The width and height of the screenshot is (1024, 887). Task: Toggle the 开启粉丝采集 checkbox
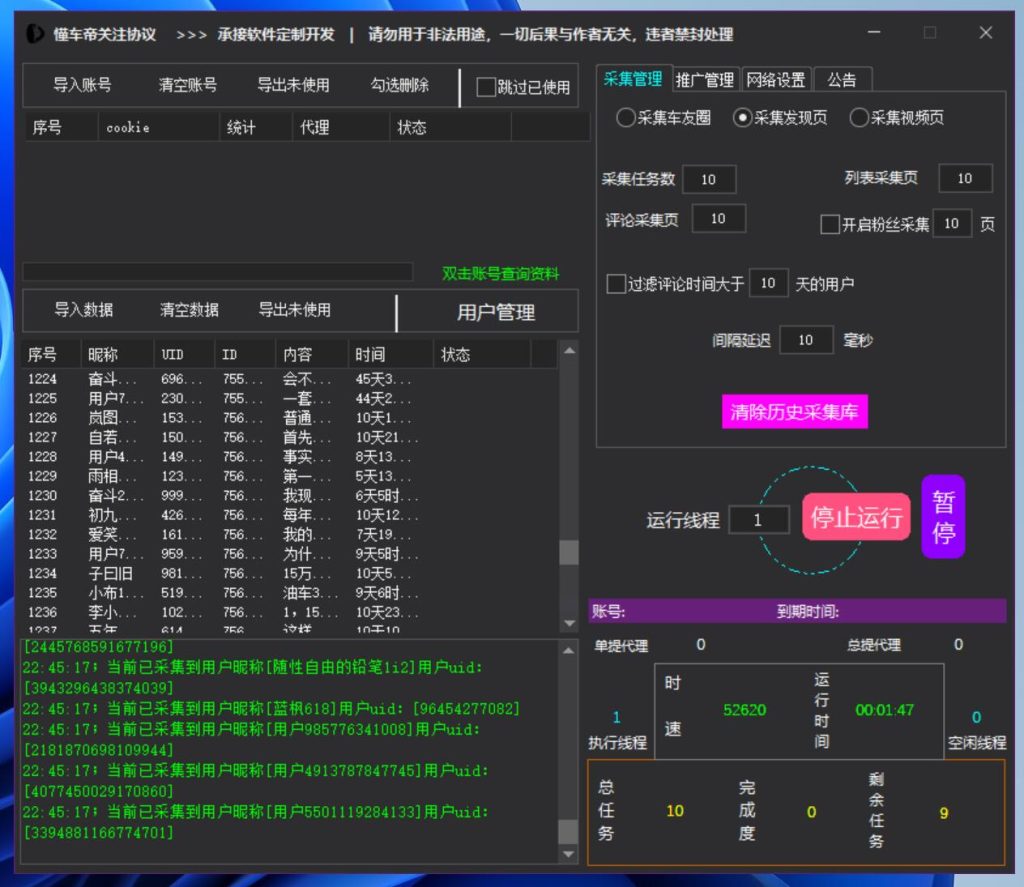[829, 224]
